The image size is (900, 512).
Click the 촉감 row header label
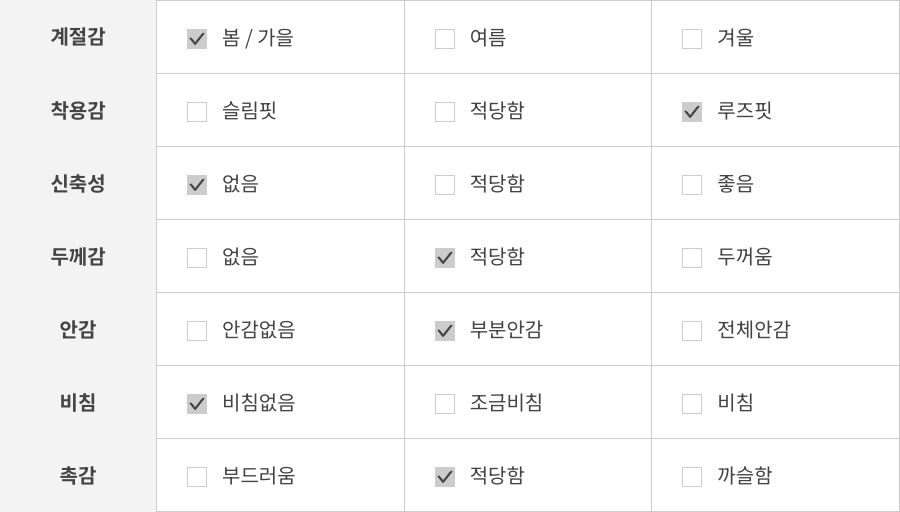pyautogui.click(x=78, y=476)
